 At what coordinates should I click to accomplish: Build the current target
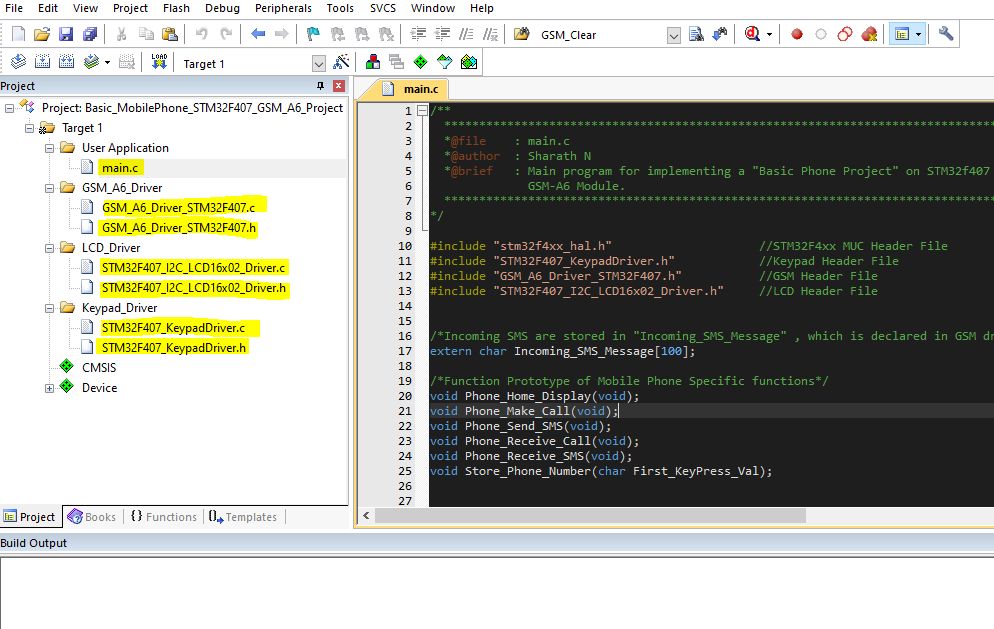tap(41, 60)
